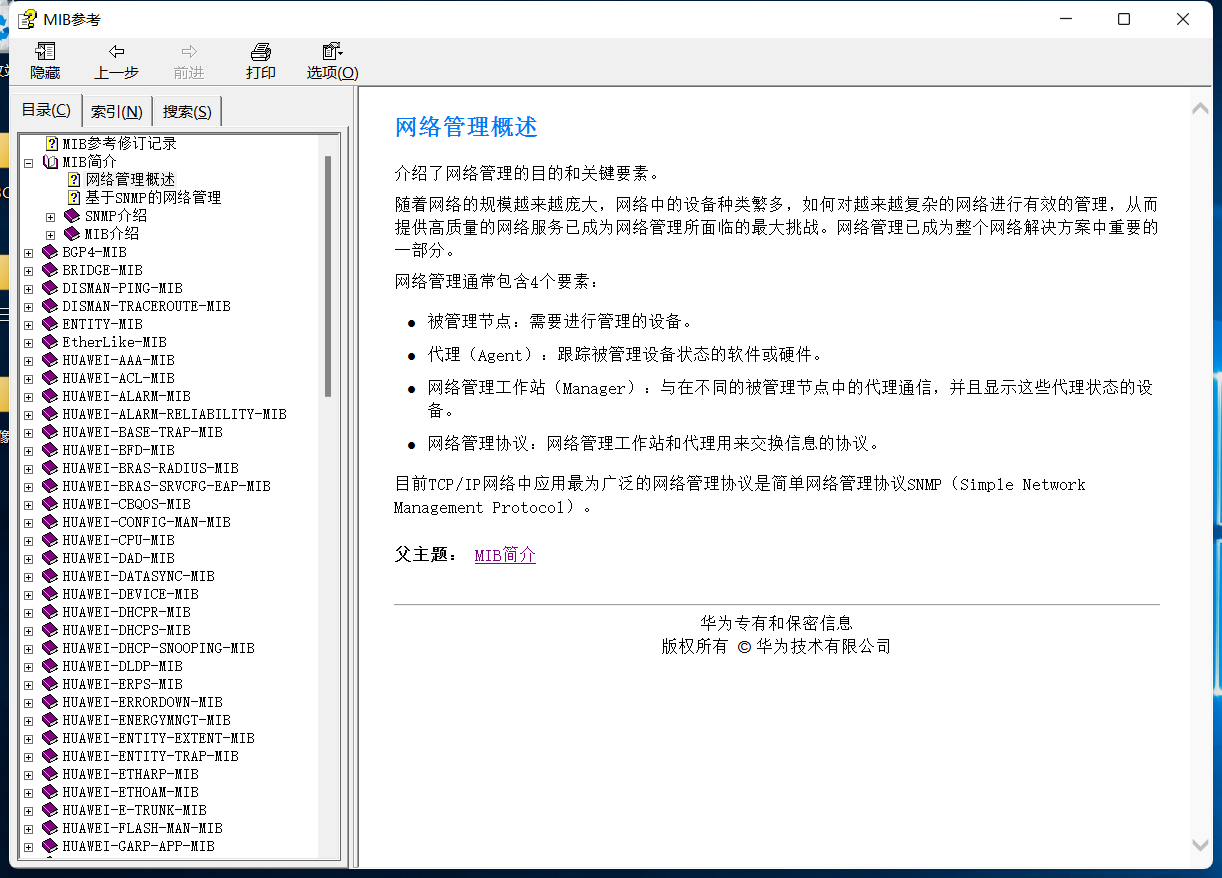Viewport: 1222px width, 878px height.
Task: Click the BRIDGE-MIB book icon
Action: tap(50, 270)
